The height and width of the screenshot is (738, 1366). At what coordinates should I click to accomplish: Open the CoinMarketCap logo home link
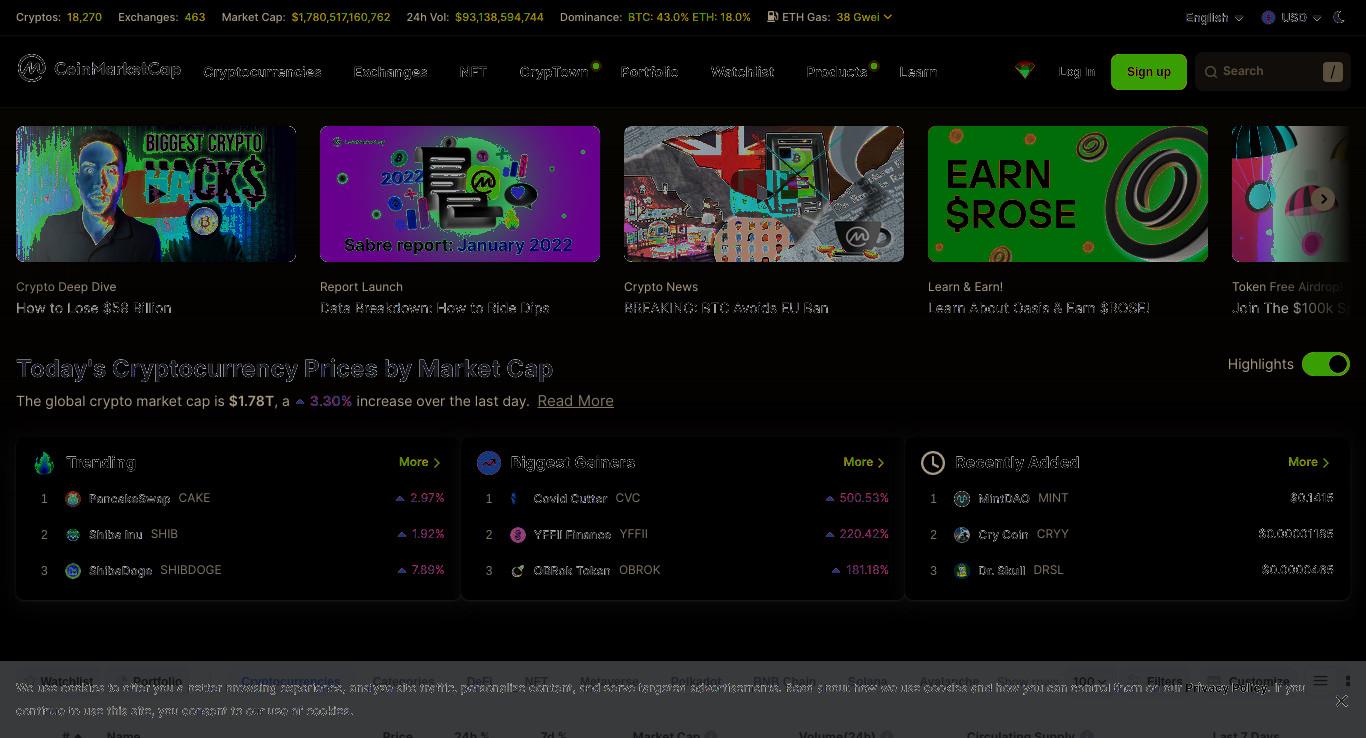click(99, 69)
